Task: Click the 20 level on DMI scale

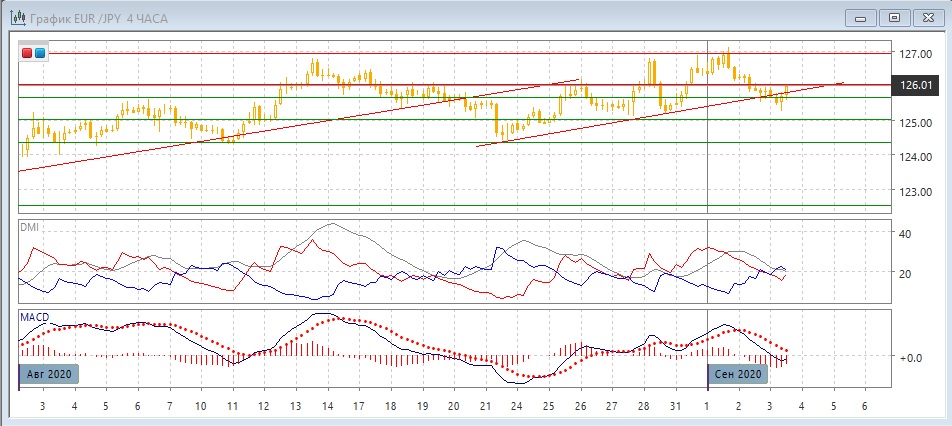Action: [x=906, y=274]
